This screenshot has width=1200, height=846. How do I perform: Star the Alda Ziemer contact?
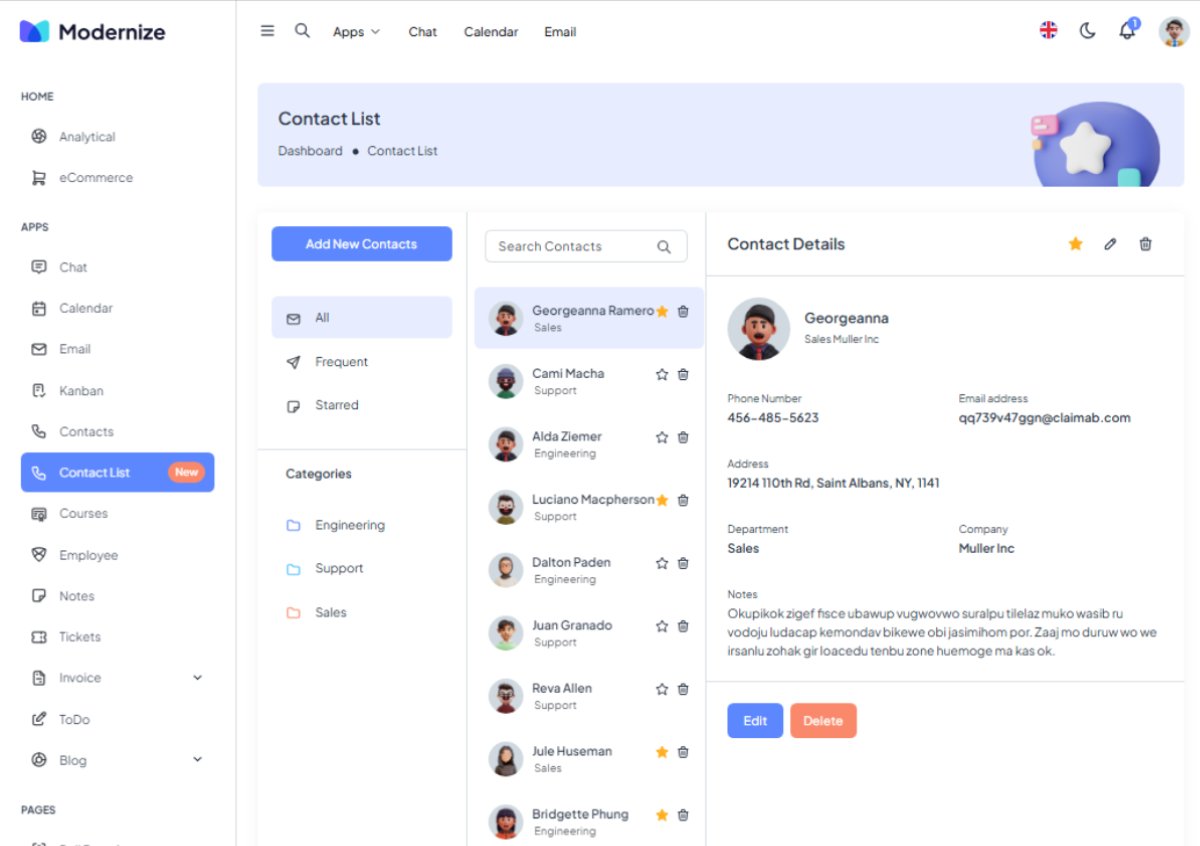[x=661, y=437]
